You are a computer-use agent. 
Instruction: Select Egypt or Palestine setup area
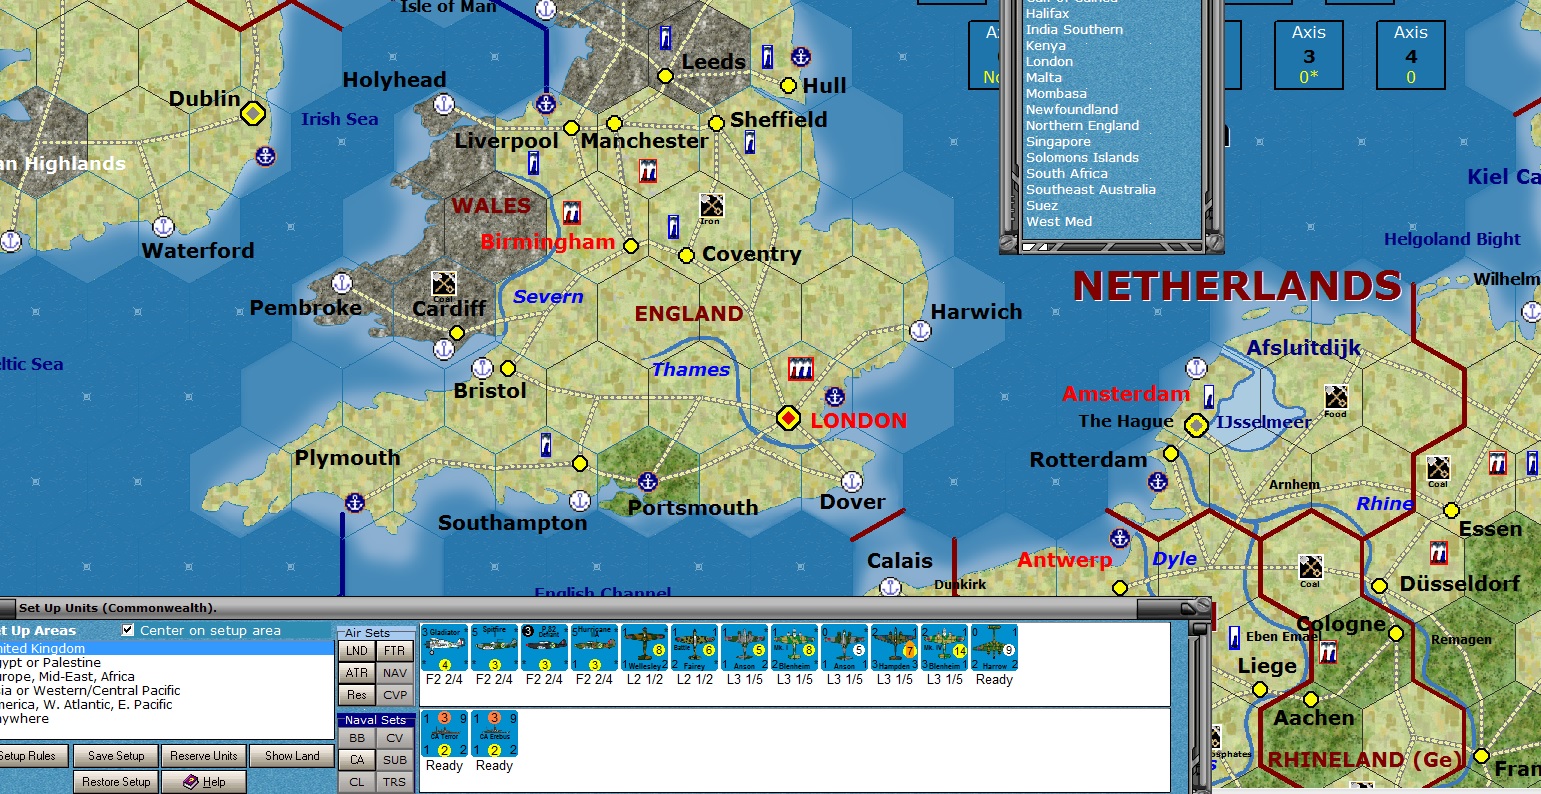coord(166,662)
